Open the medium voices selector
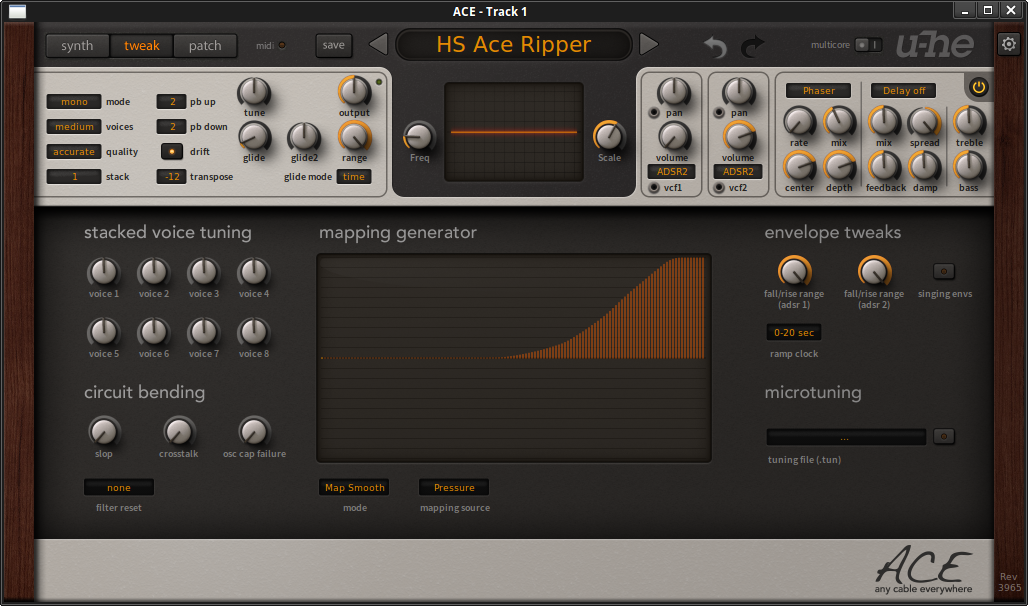The height and width of the screenshot is (606, 1028). (74, 127)
